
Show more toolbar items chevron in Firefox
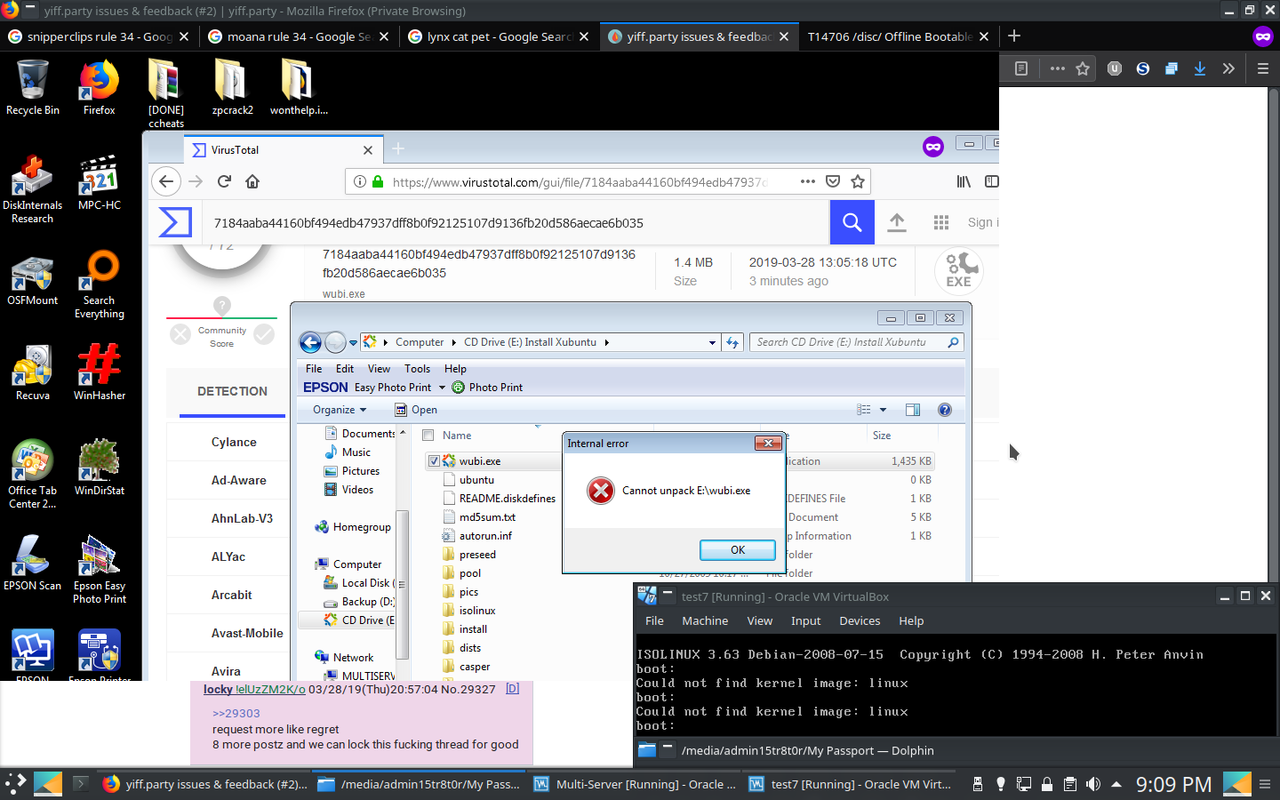pyautogui.click(x=1229, y=68)
